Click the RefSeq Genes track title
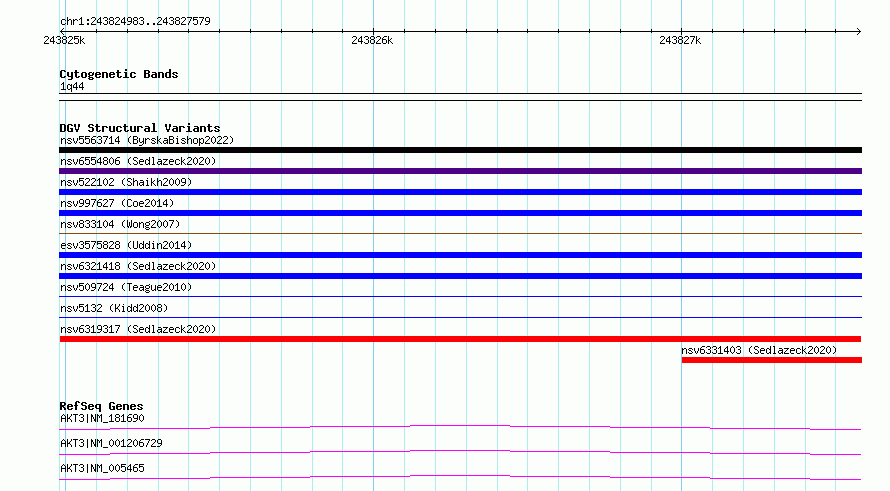Image resolution: width=890 pixels, height=491 pixels. coord(101,406)
